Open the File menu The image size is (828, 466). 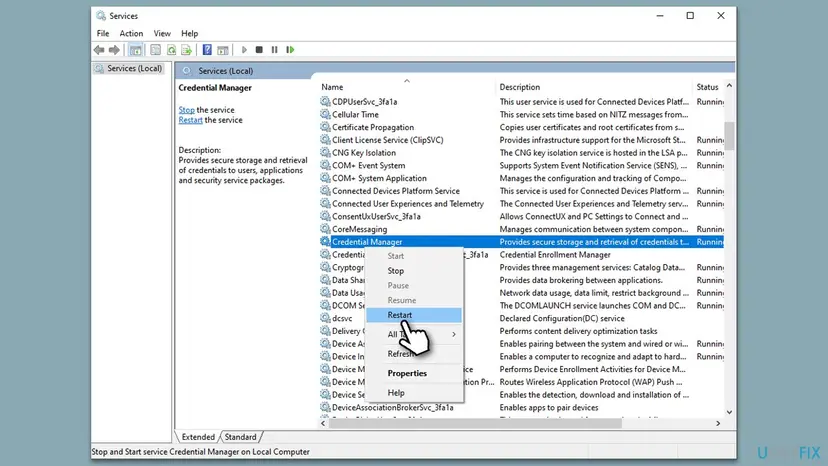click(x=103, y=33)
